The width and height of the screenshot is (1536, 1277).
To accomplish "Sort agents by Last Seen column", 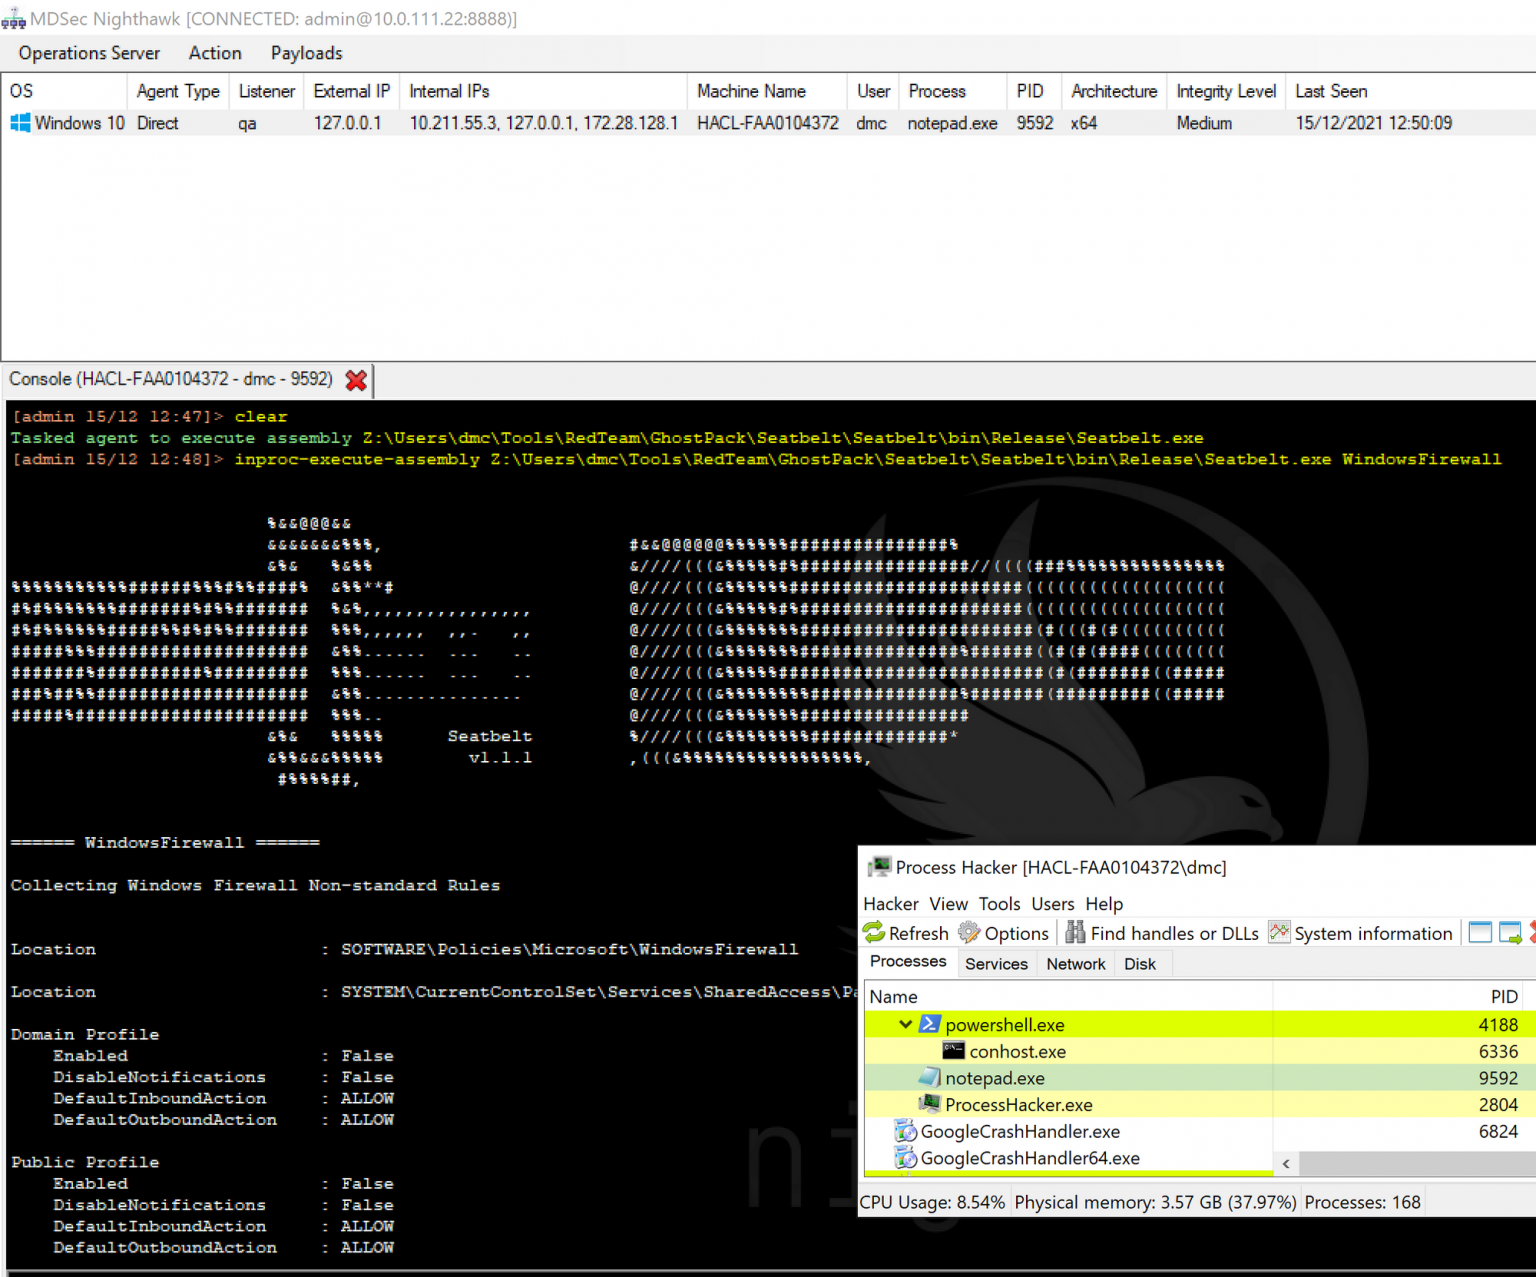I will click(x=1330, y=91).
